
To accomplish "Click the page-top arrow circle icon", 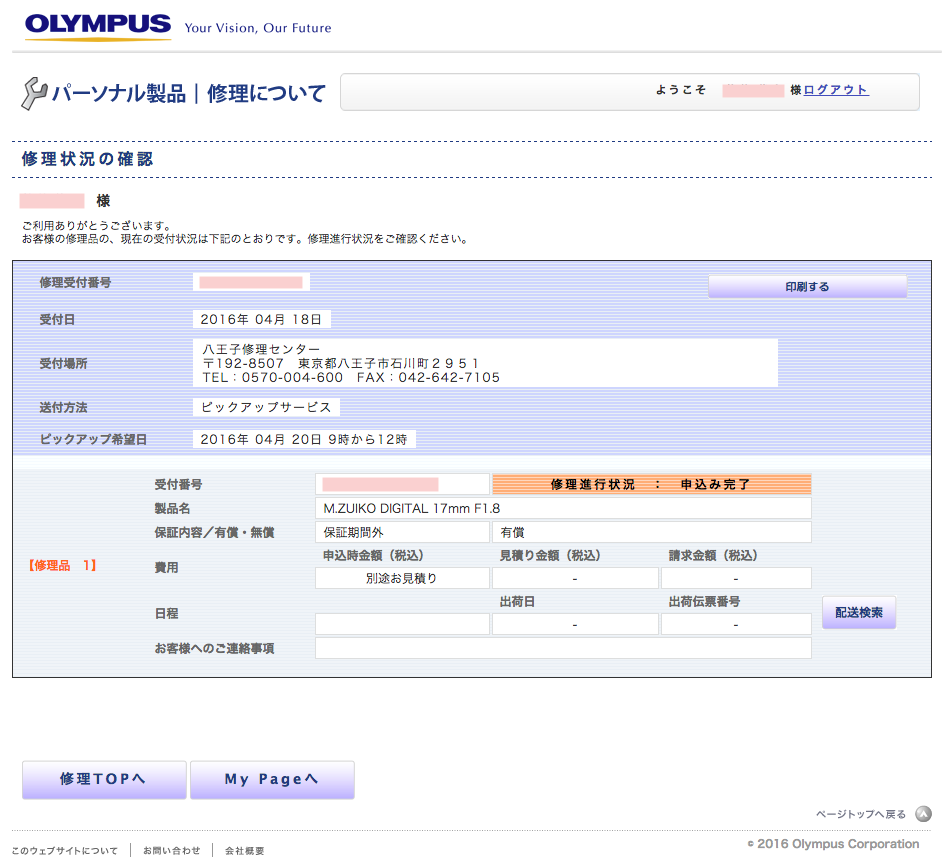I will (x=923, y=814).
